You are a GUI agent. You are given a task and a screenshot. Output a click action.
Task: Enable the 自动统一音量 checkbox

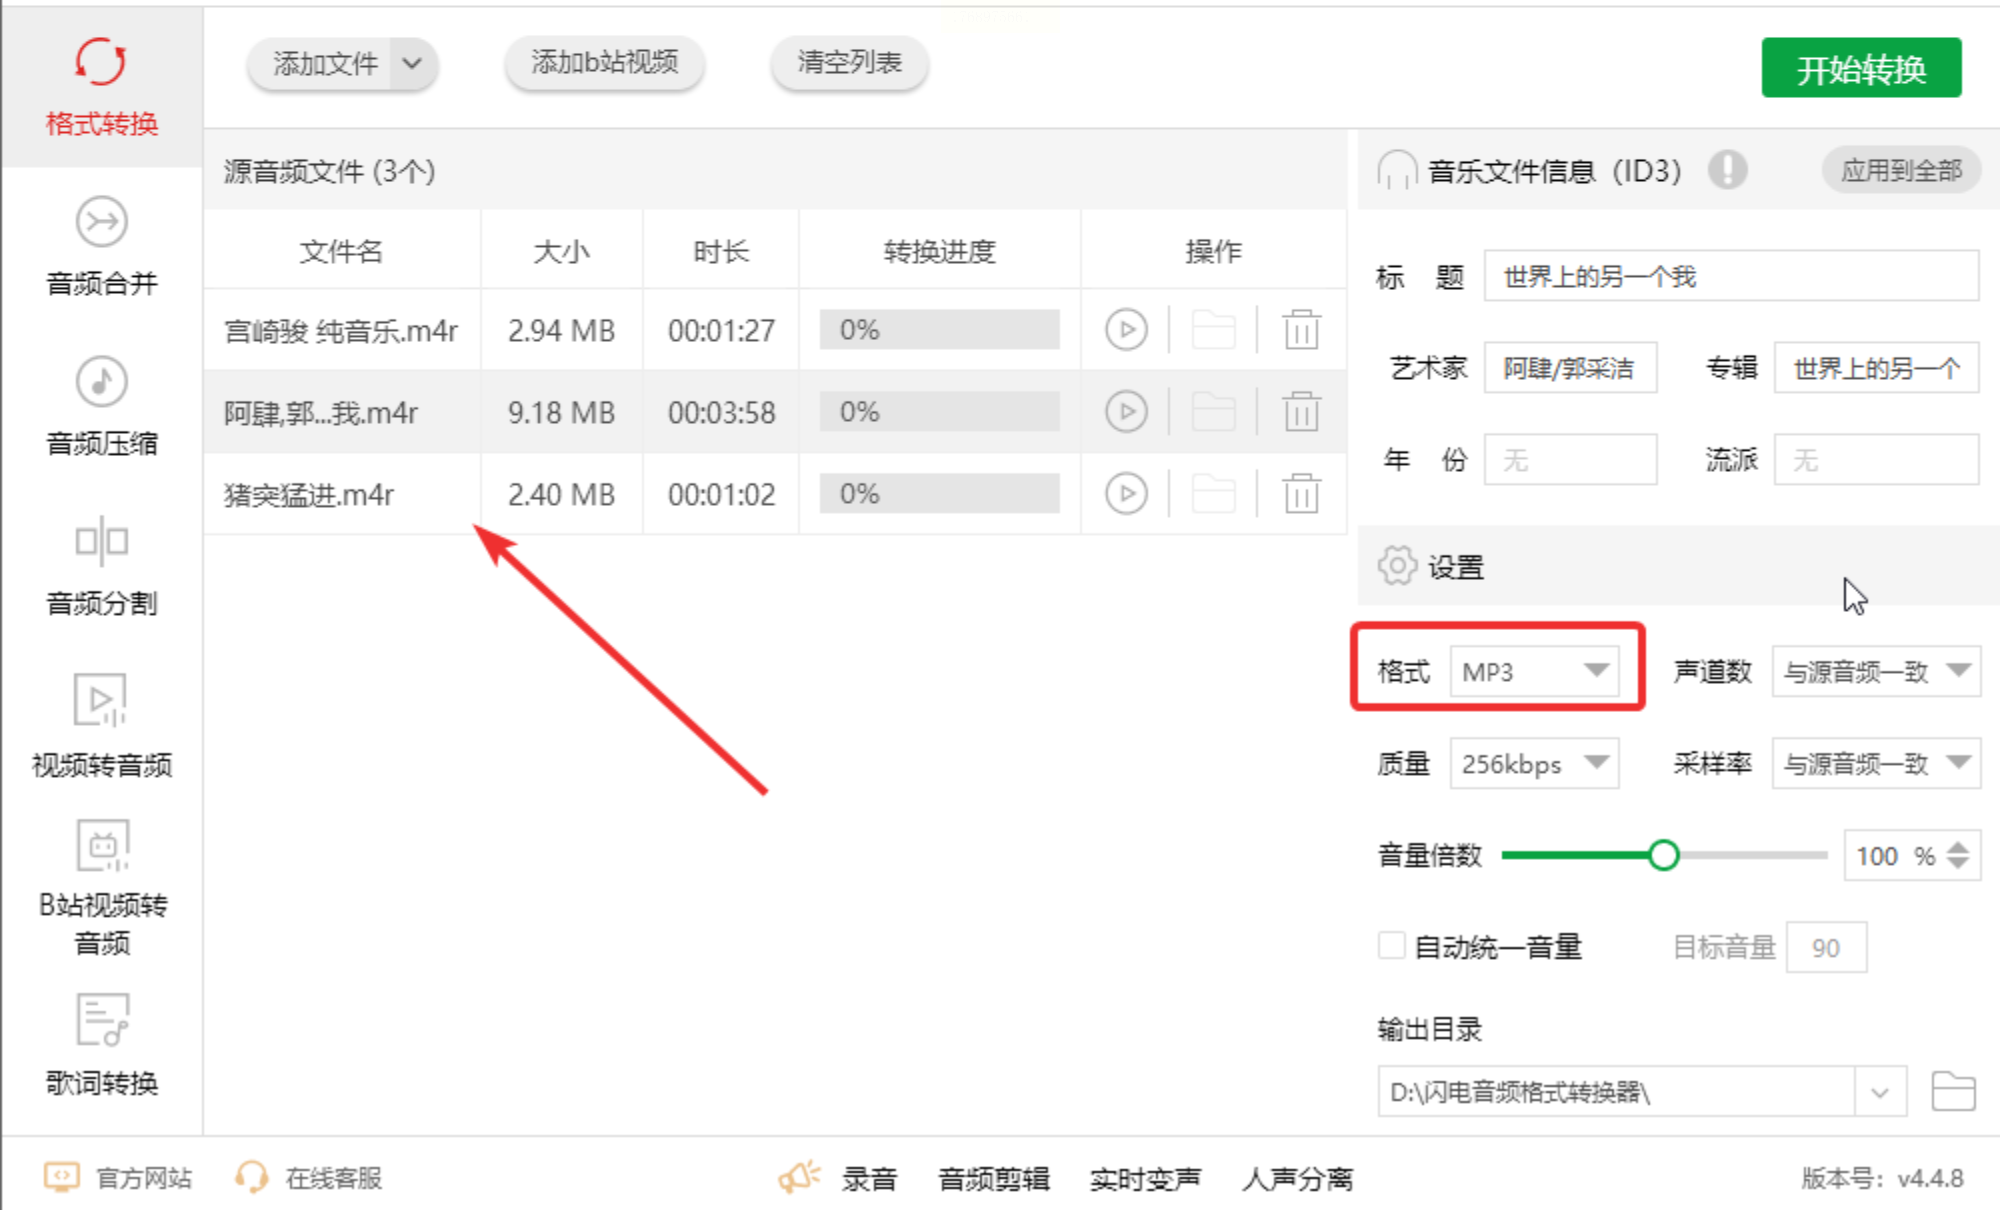(x=1391, y=945)
